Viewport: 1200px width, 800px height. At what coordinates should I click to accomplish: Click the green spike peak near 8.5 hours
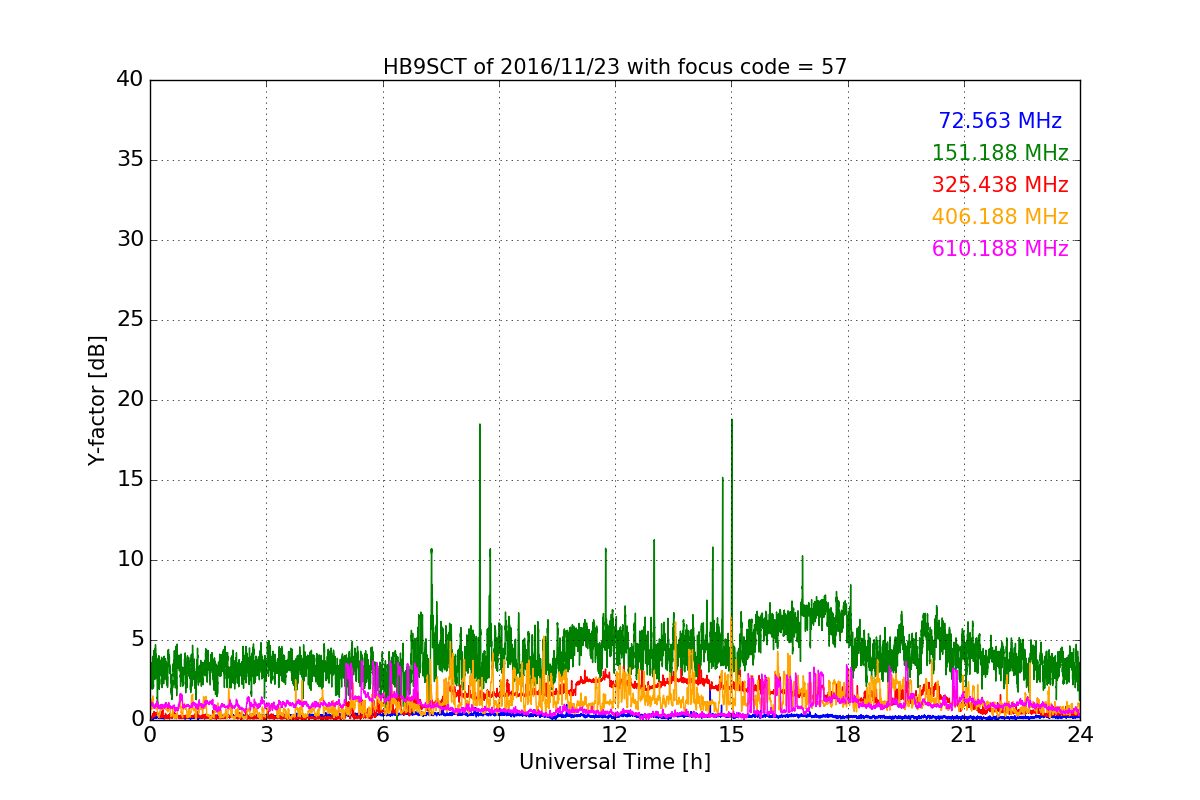pyautogui.click(x=479, y=426)
